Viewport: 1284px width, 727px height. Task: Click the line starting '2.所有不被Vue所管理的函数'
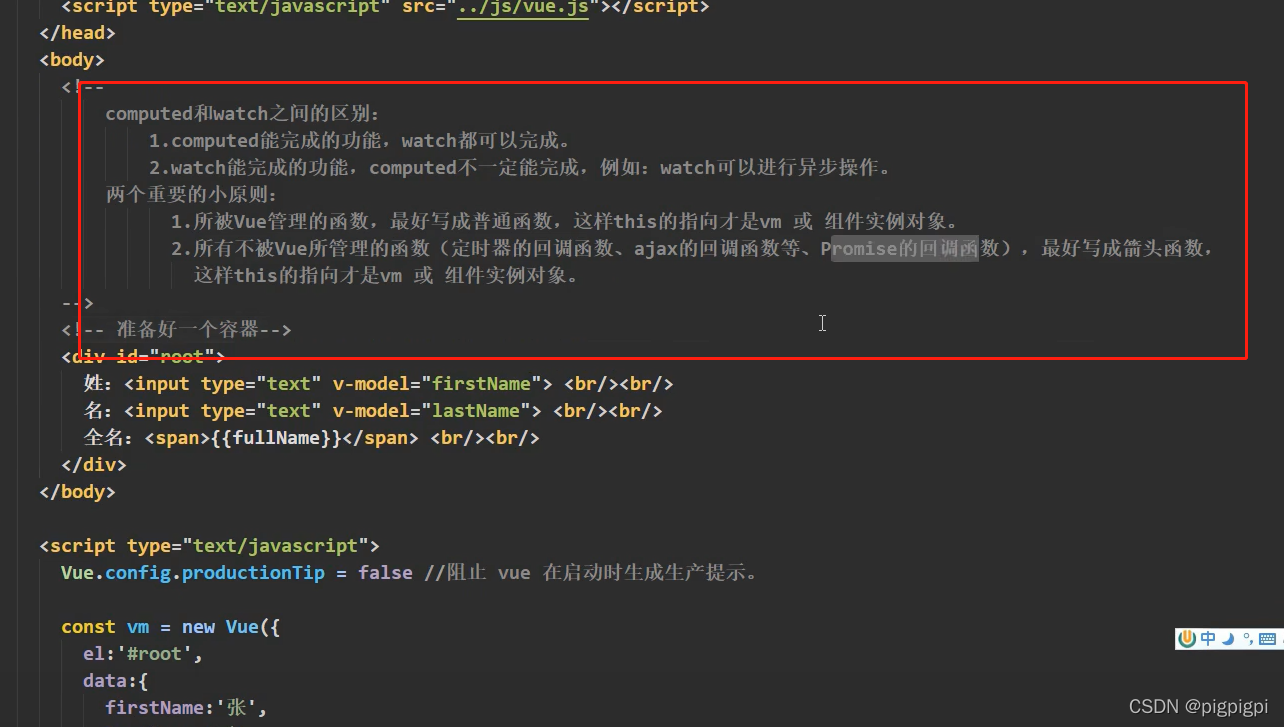pyautogui.click(x=692, y=249)
